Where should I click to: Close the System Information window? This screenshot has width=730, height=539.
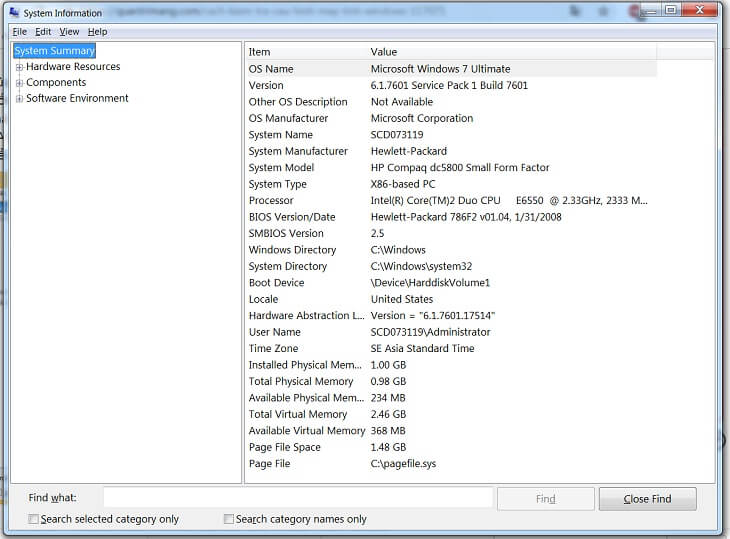699,10
